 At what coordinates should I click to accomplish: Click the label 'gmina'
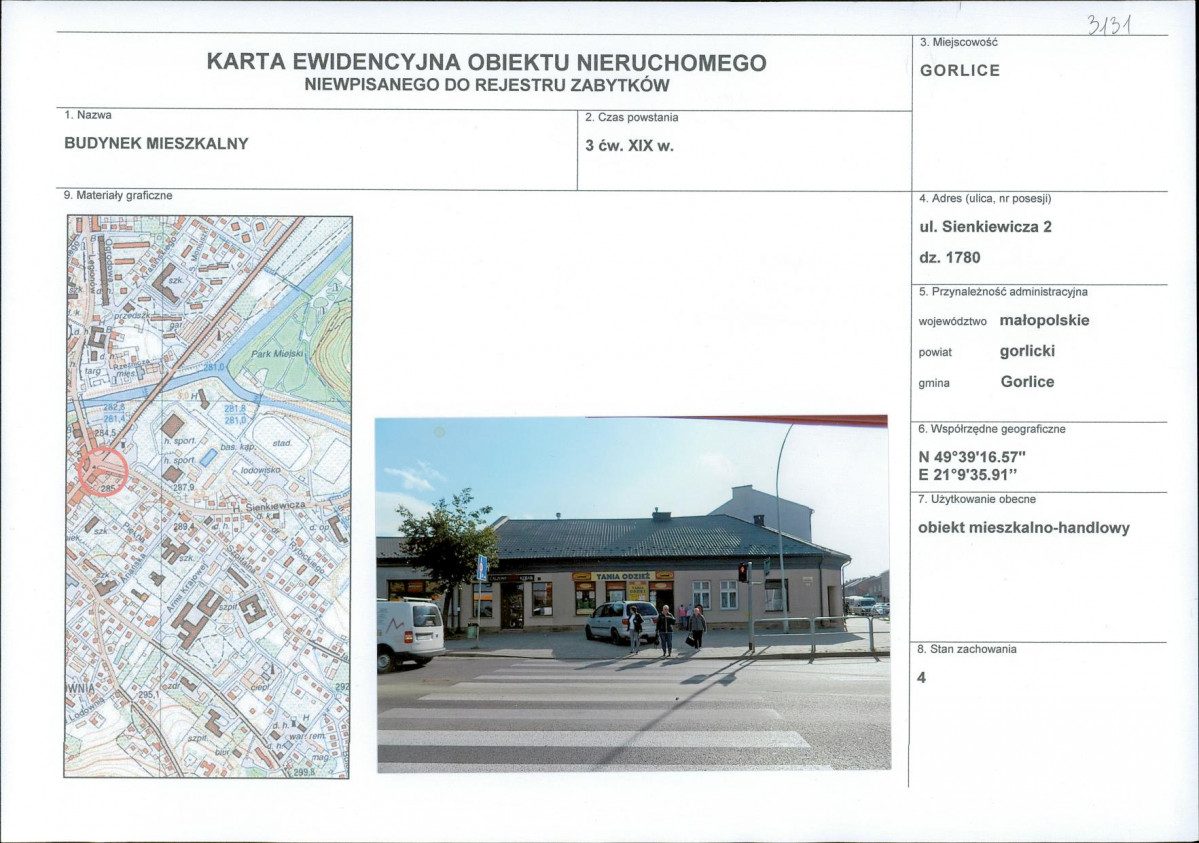point(934,383)
